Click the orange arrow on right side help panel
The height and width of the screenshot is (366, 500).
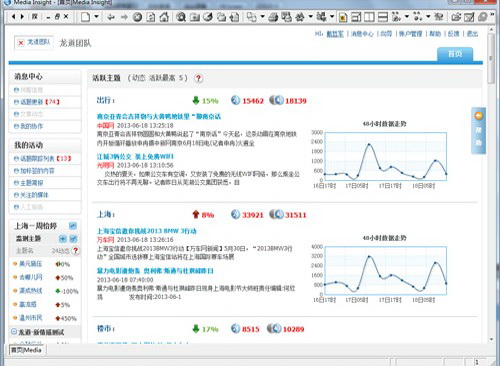479,116
